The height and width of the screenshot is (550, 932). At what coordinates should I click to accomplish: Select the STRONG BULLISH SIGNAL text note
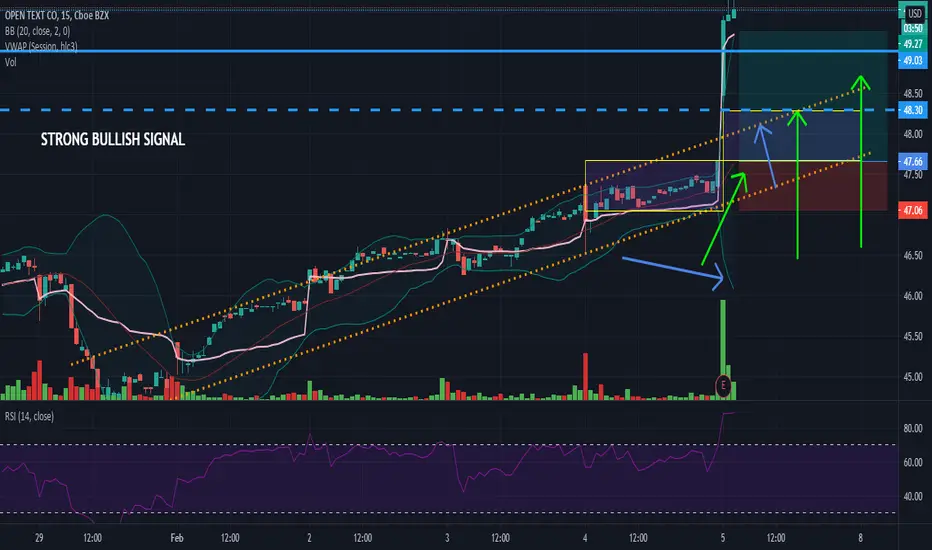pyautogui.click(x=113, y=139)
